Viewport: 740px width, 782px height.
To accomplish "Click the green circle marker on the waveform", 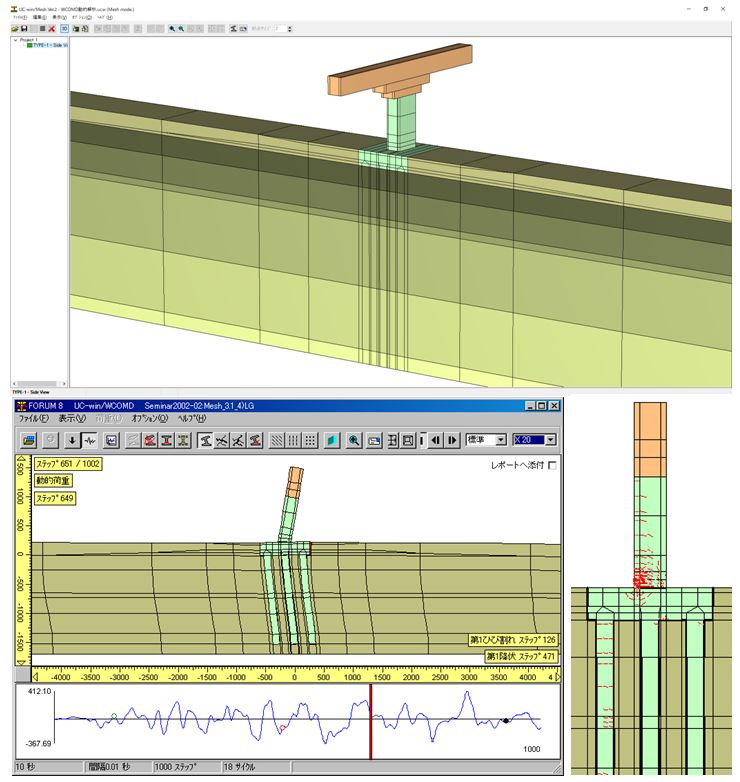I will pos(114,716).
